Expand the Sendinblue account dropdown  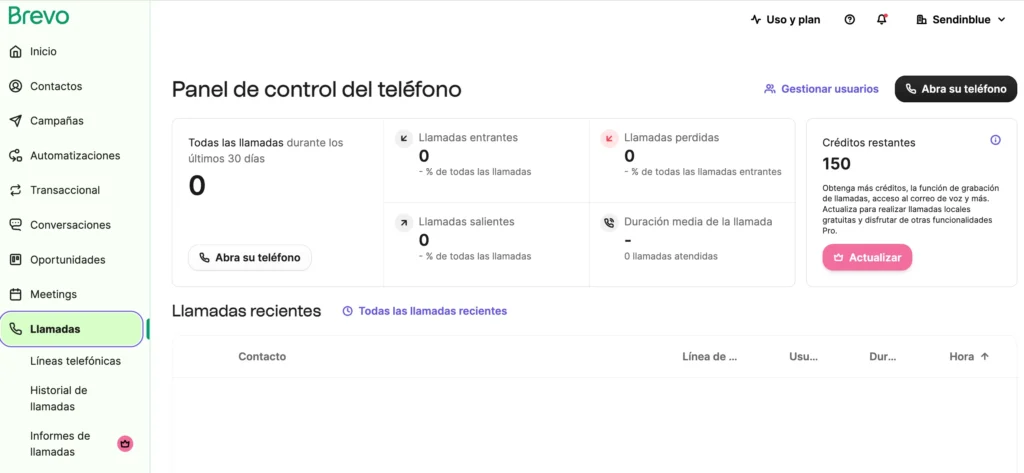coord(961,20)
